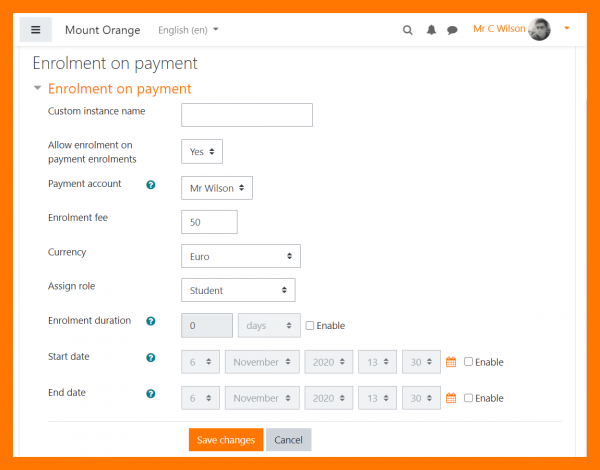
Task: Open the notifications bell
Action: tap(431, 30)
